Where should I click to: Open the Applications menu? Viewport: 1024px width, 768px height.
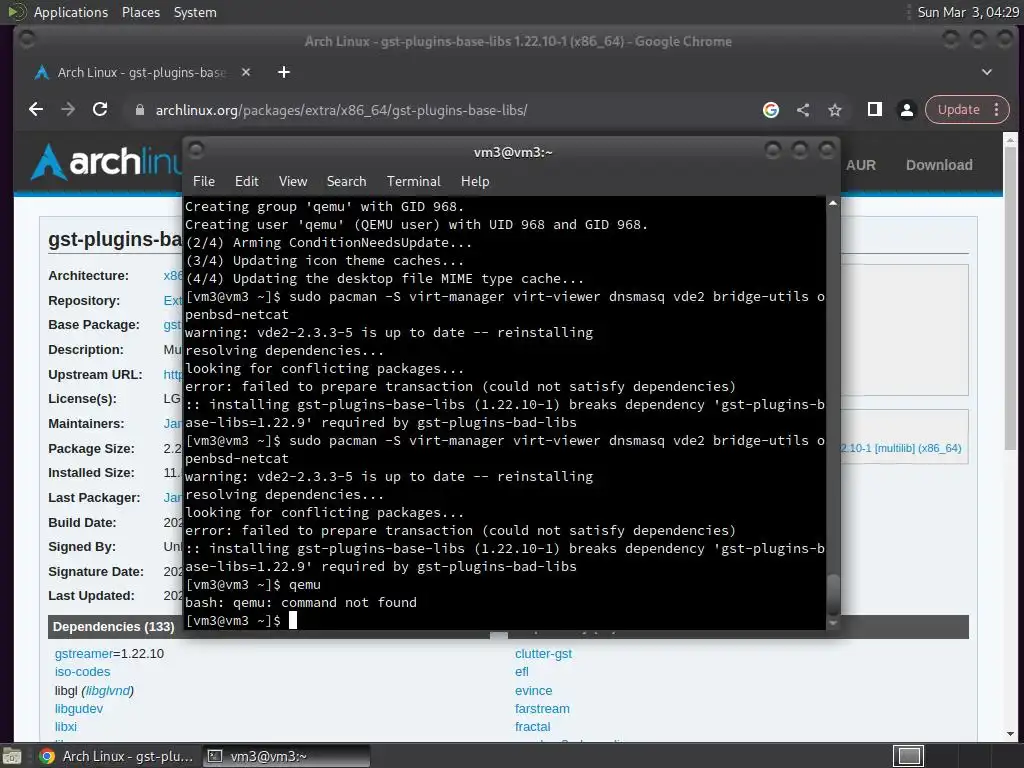pos(71,12)
